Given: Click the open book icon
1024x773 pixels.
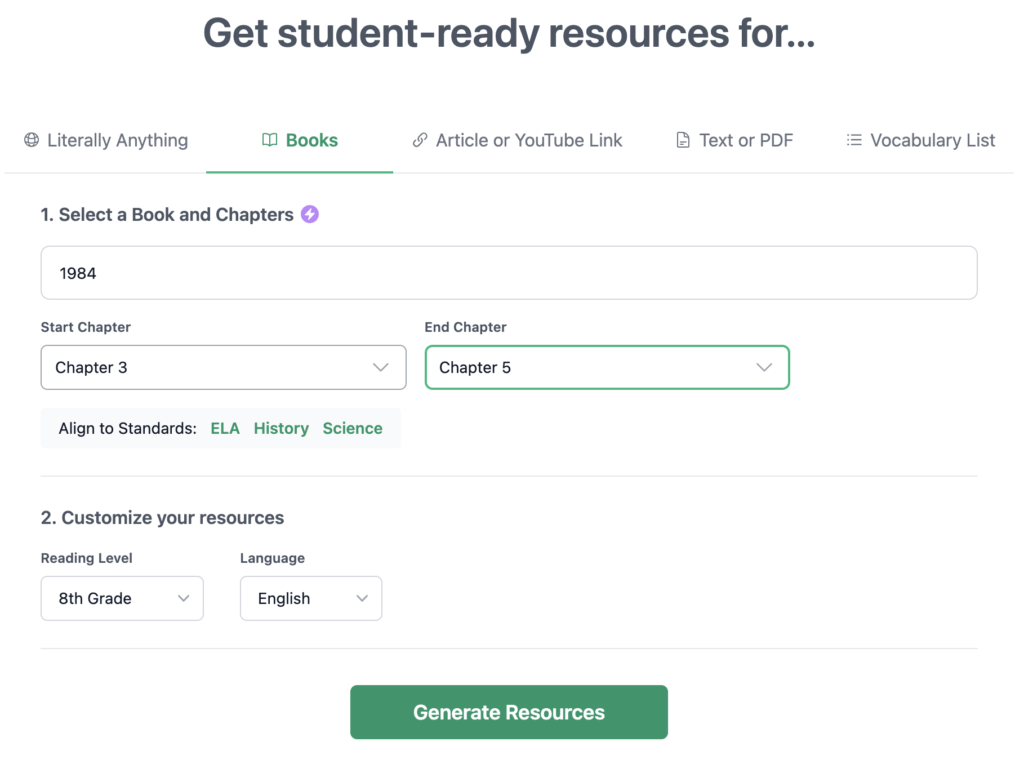Looking at the screenshot, I should pos(270,140).
